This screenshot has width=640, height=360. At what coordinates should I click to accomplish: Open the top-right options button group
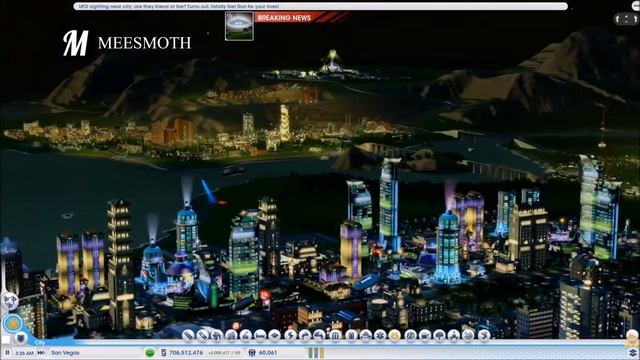click(x=627, y=19)
